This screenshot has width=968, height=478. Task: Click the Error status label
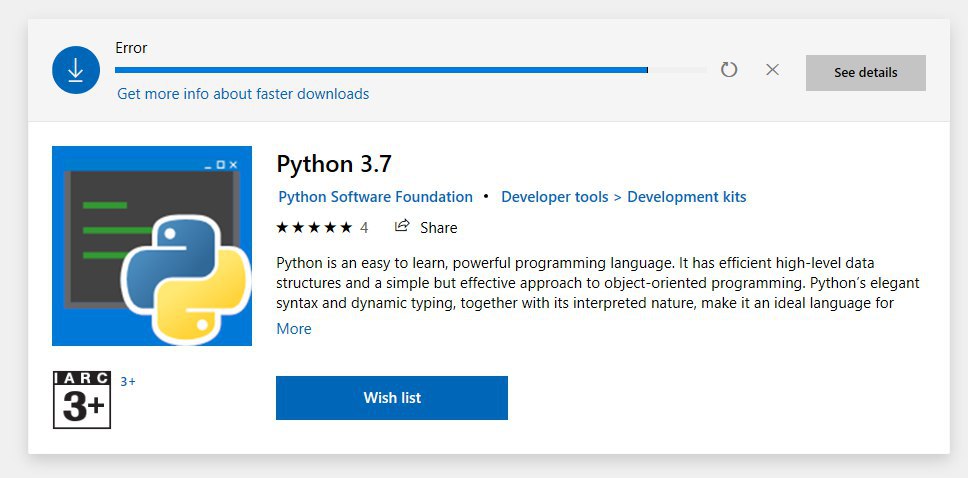click(x=131, y=48)
